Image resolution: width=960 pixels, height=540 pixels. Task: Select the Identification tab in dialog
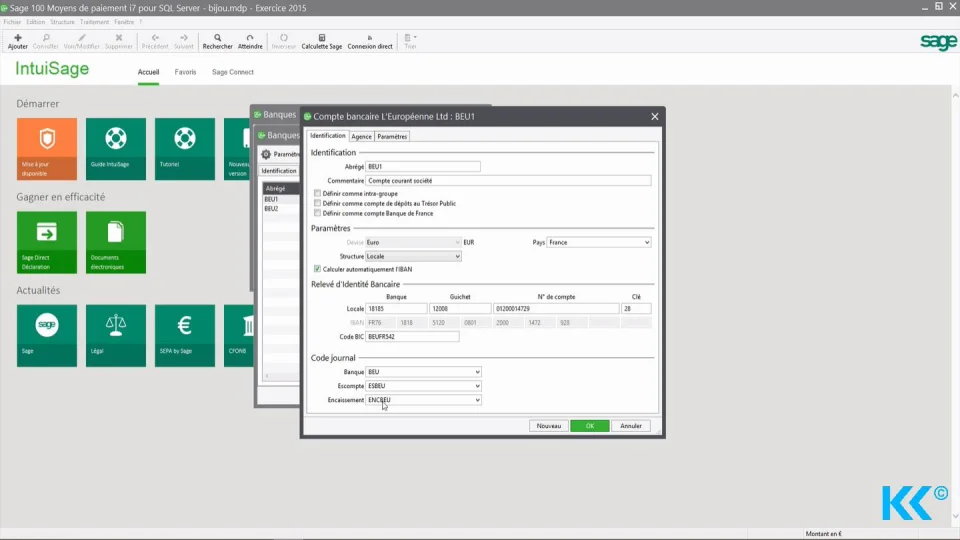pos(328,136)
